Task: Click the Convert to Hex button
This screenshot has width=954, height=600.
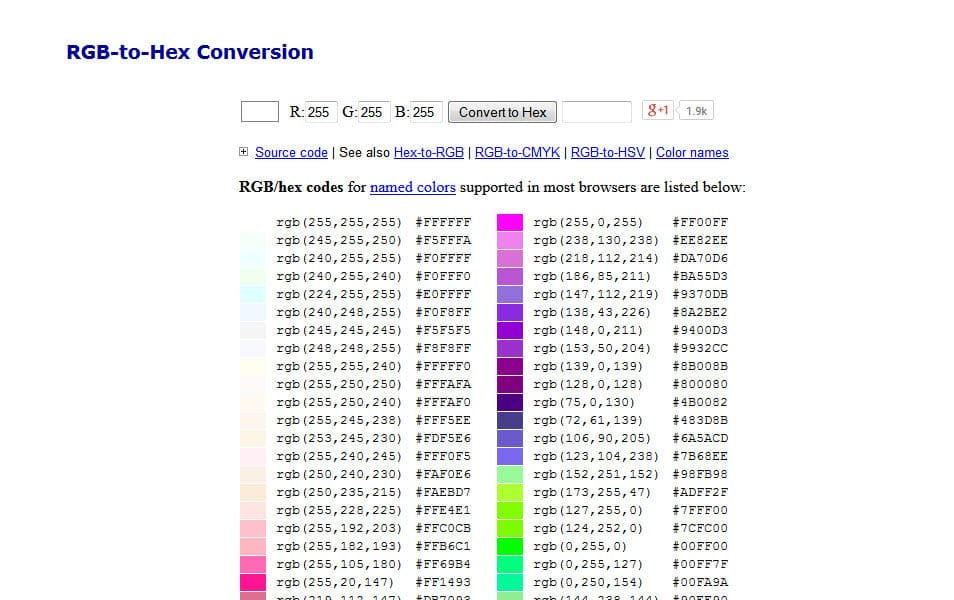Action: [502, 112]
